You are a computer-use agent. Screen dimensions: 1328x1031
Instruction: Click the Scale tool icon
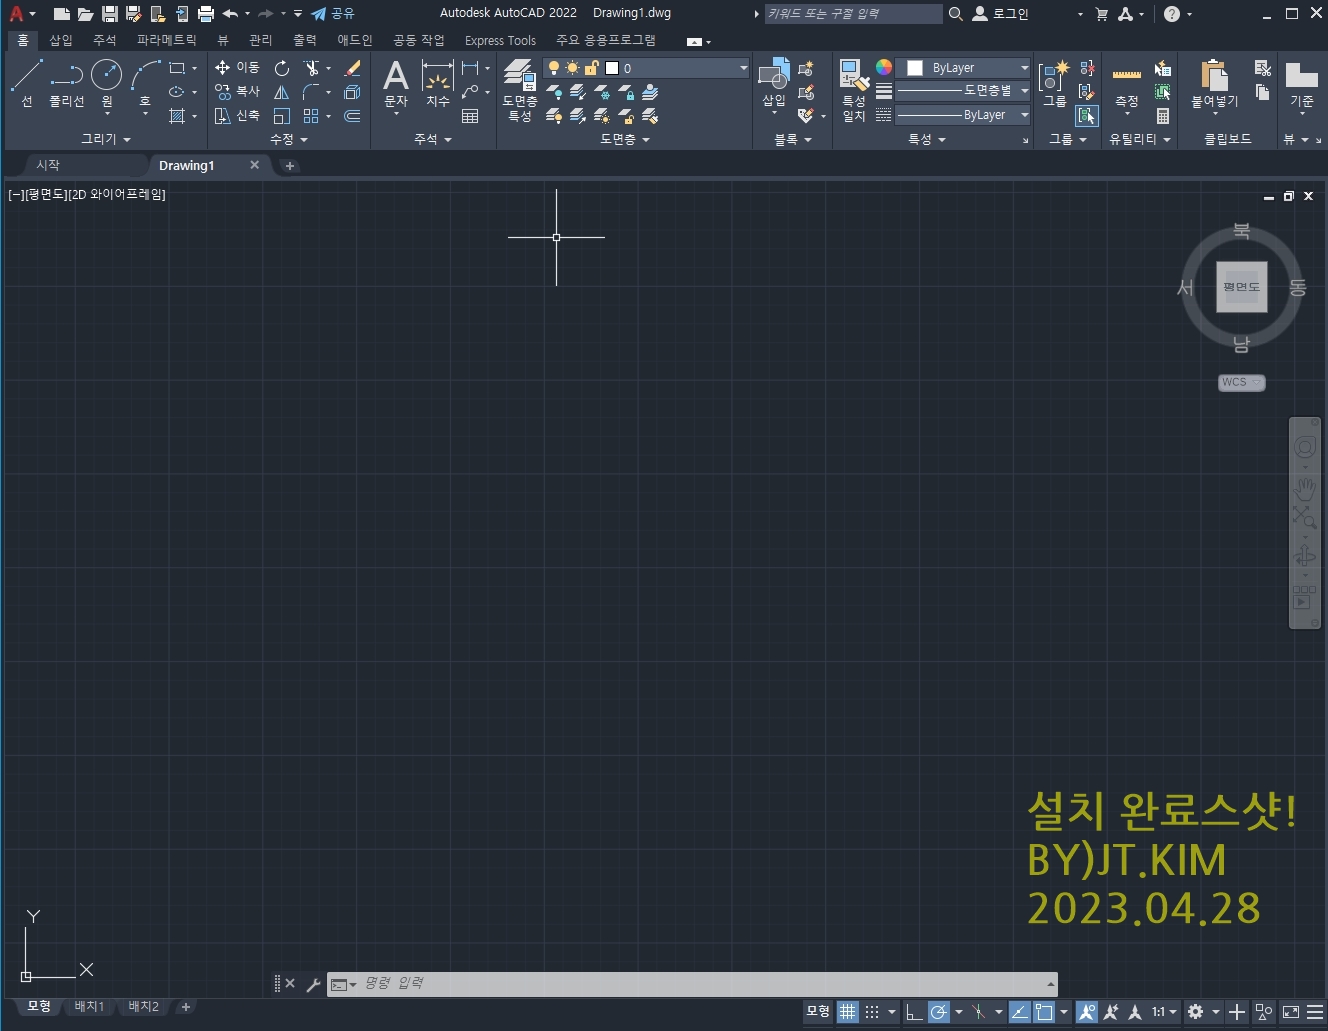[282, 116]
